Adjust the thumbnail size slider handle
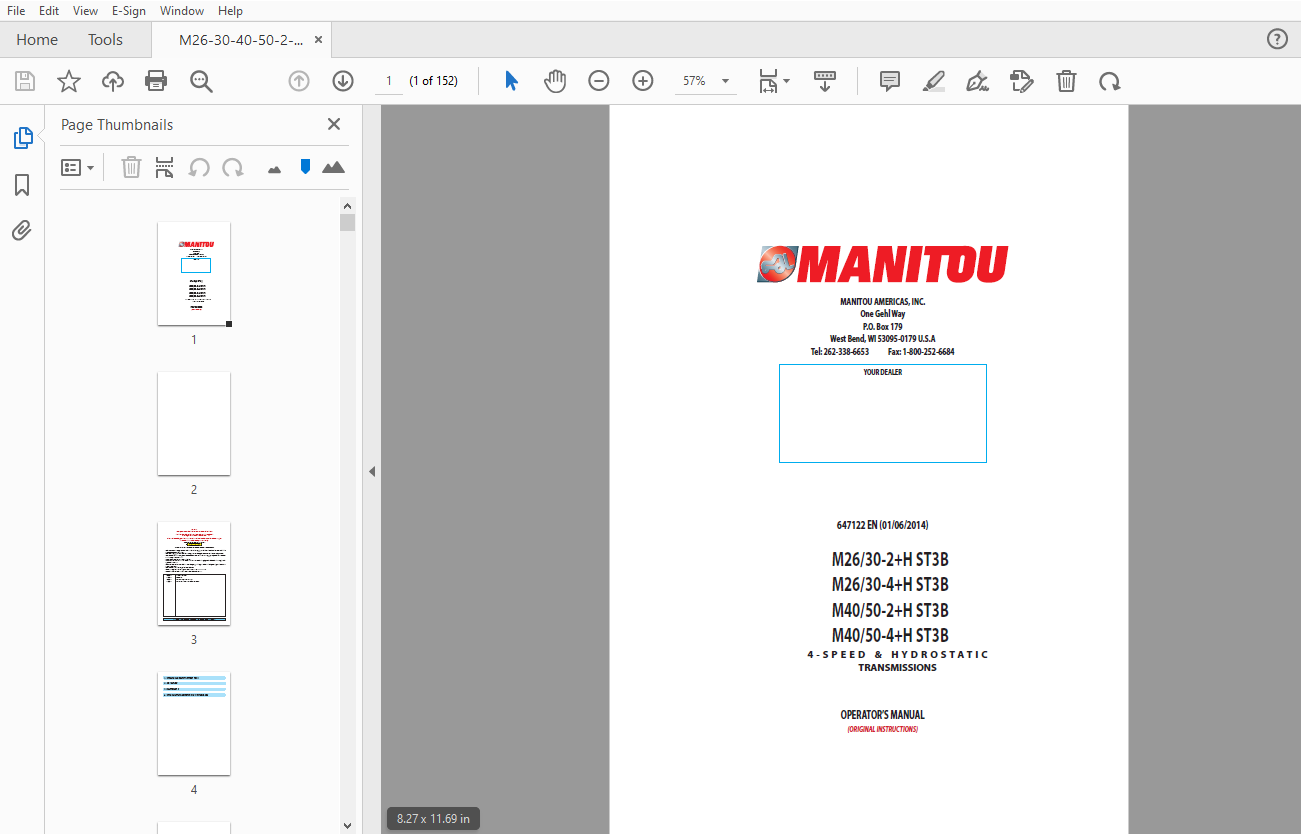Image resolution: width=1301 pixels, height=834 pixels. tap(305, 166)
